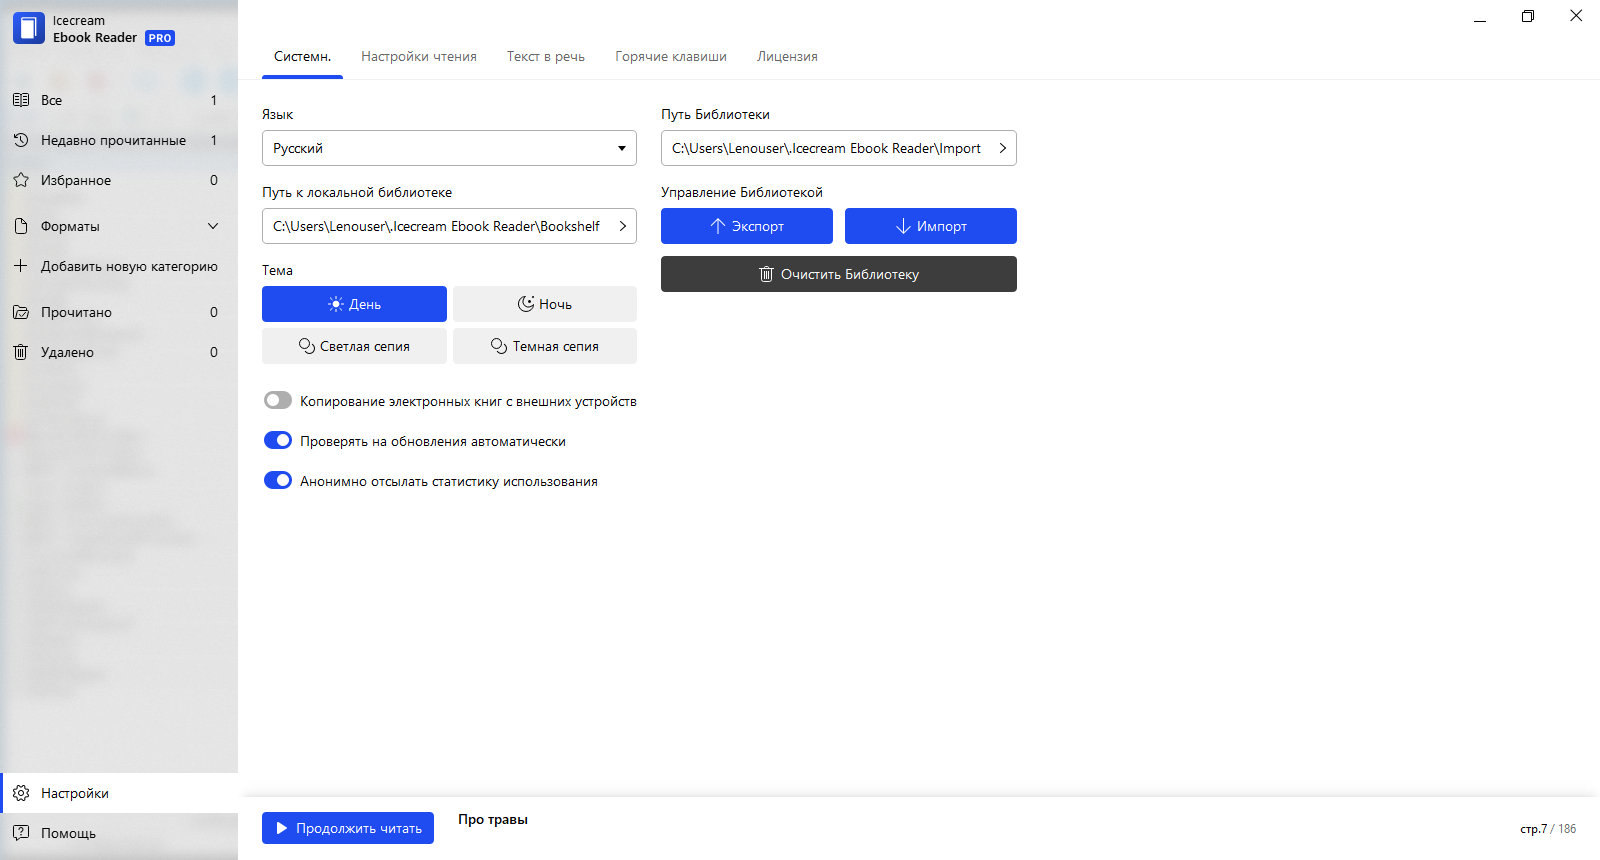
Task: Click the Icecream Ebook Reader logo icon
Action: point(29,28)
